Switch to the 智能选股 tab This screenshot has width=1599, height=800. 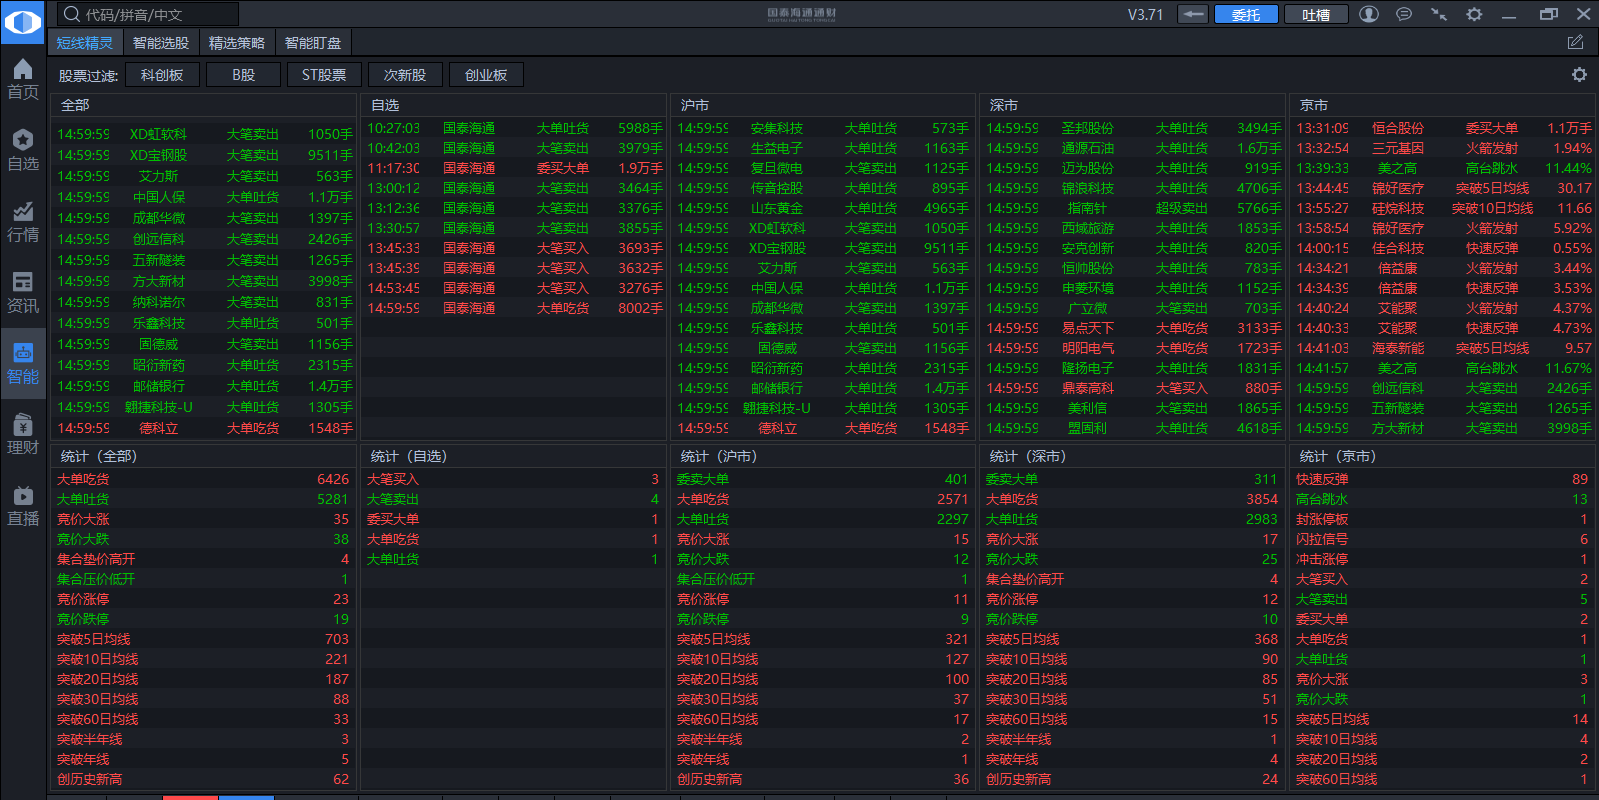(161, 43)
